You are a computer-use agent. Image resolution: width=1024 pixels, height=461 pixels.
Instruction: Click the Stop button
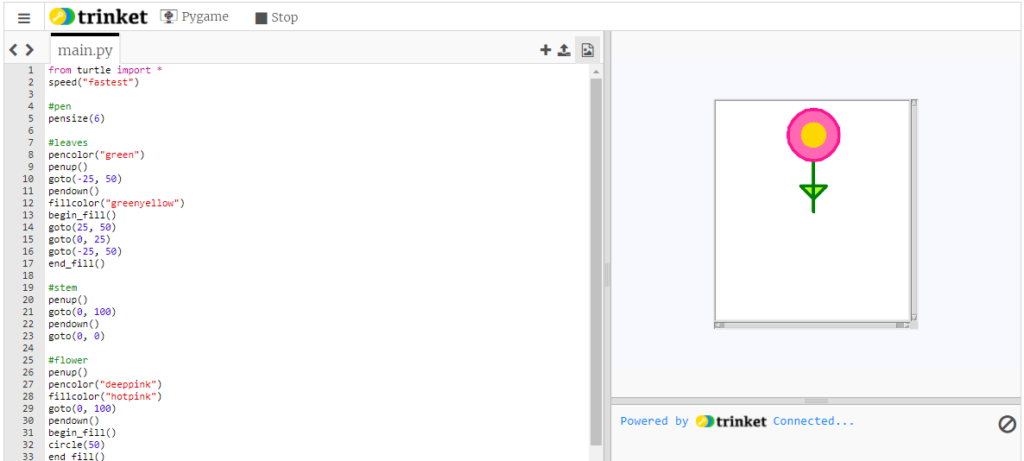coord(276,18)
